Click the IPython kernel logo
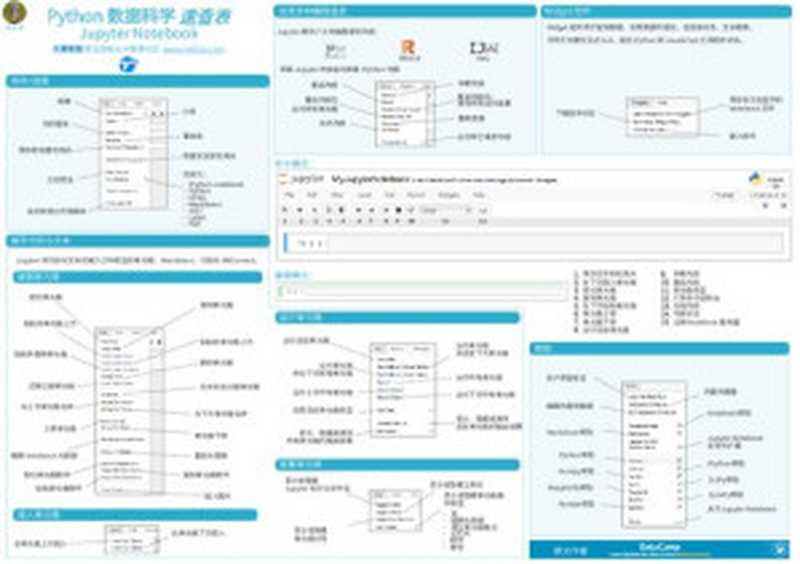The height and width of the screenshot is (564, 800). (x=336, y=50)
